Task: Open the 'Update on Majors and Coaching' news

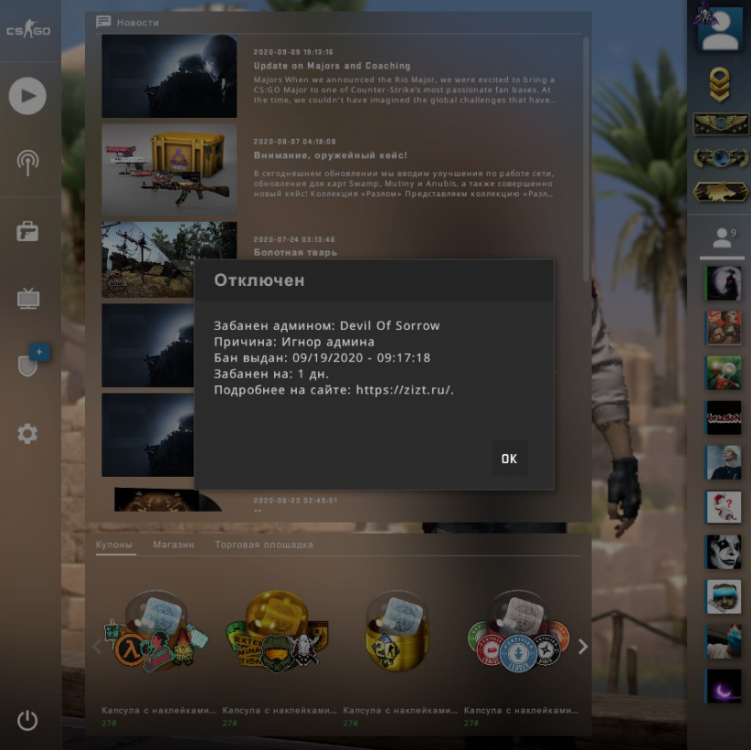Action: coord(332,66)
